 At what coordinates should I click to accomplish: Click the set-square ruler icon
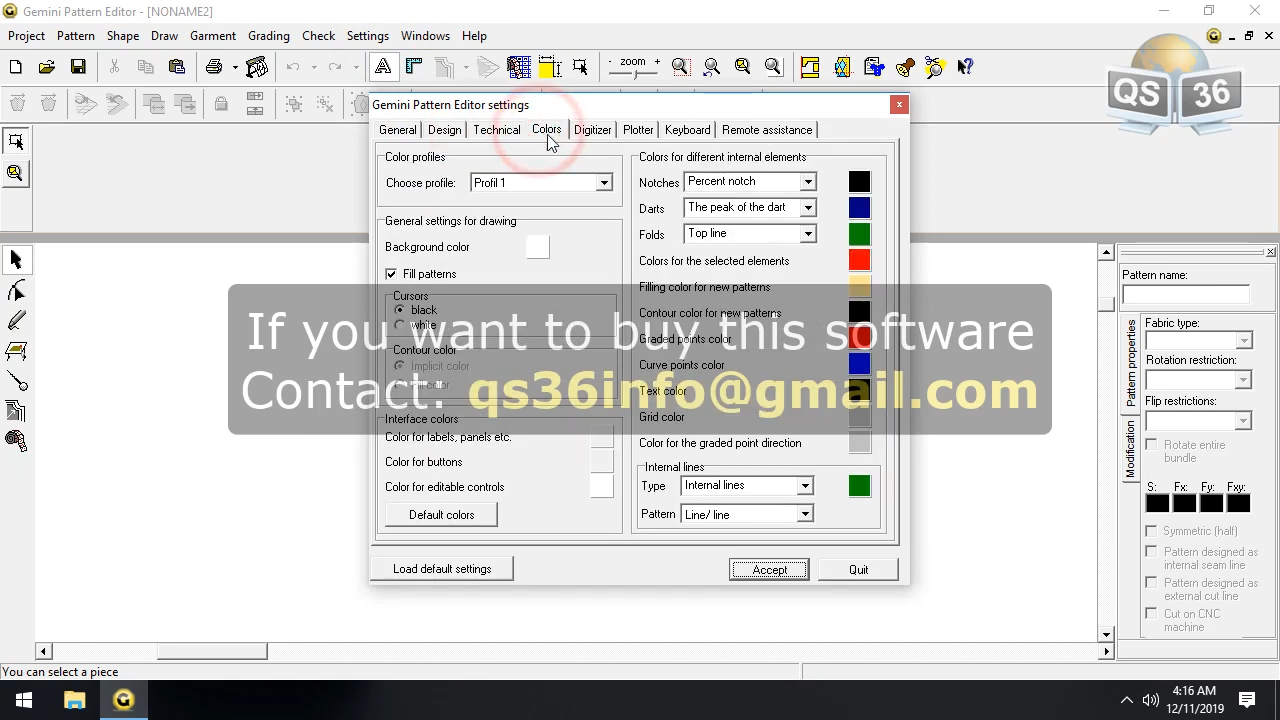414,67
